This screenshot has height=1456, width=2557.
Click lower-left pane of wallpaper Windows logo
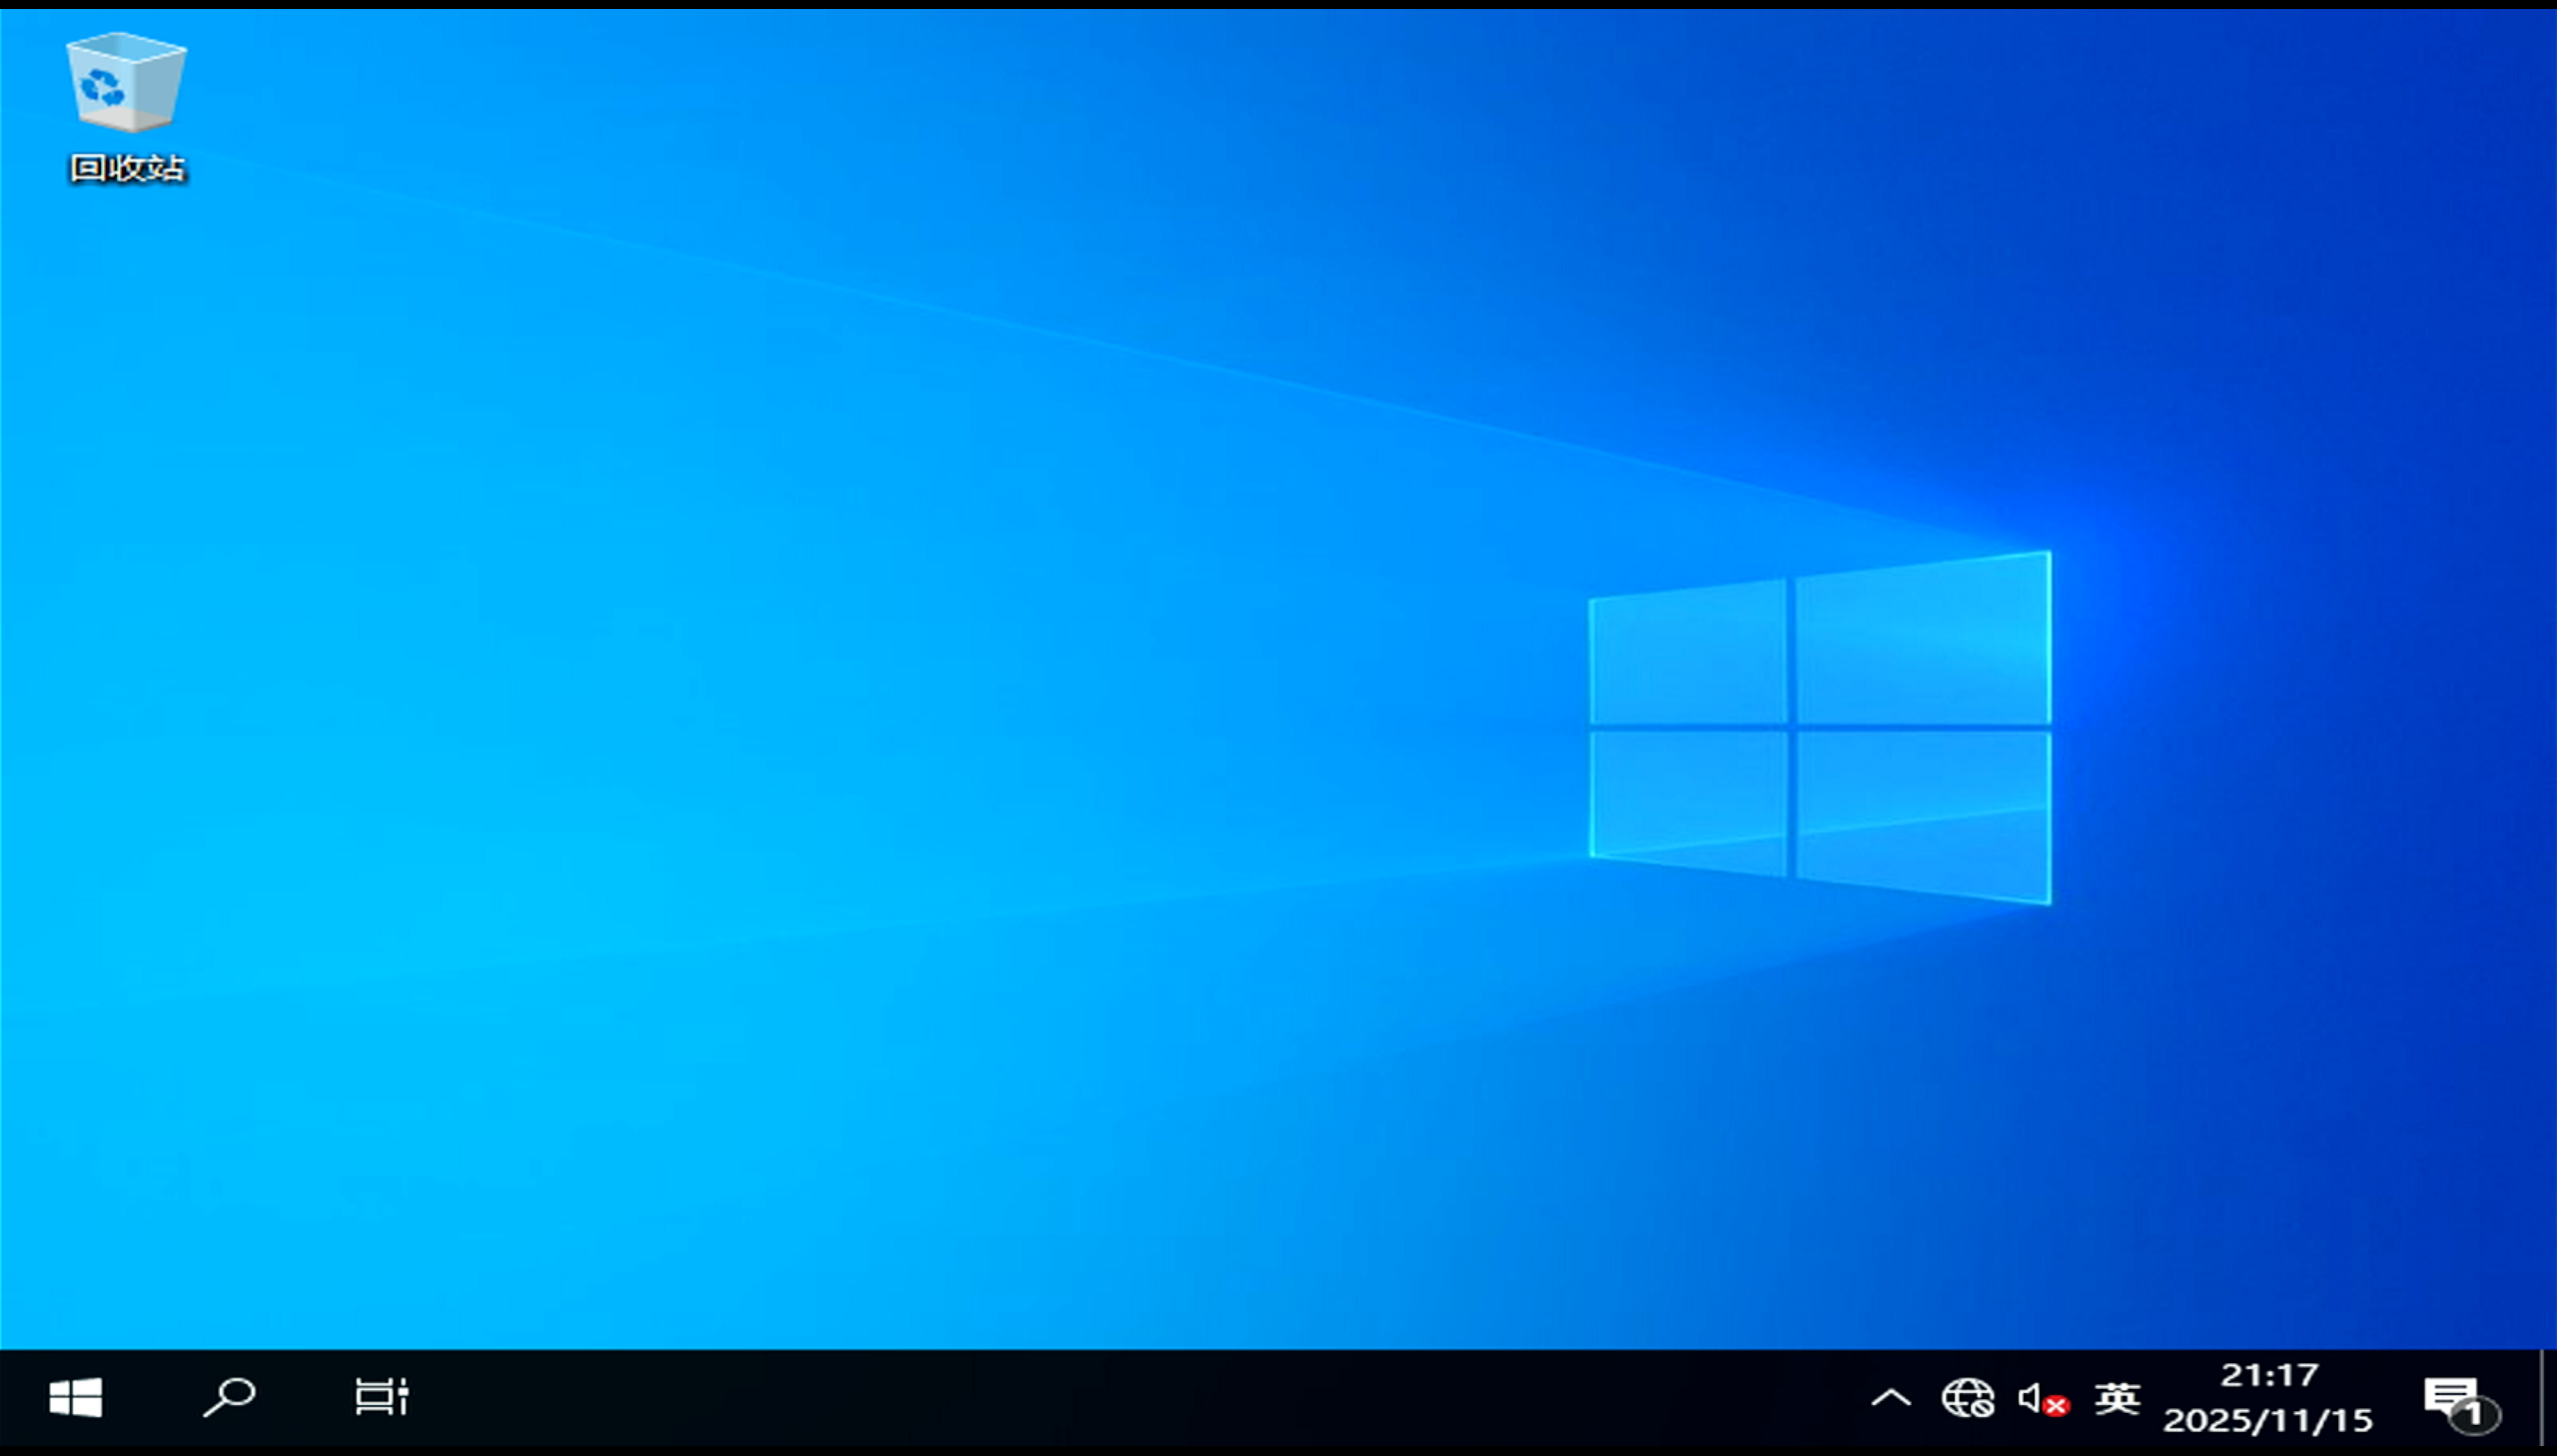click(1688, 798)
